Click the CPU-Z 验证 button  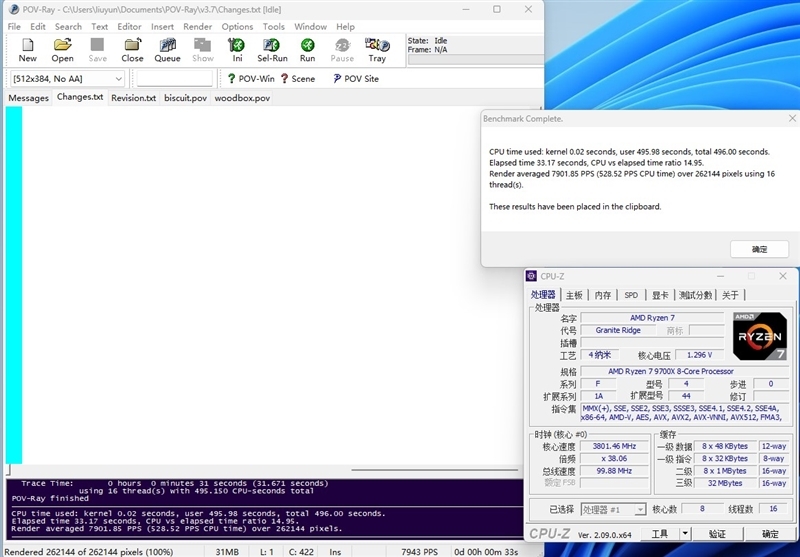pyautogui.click(x=717, y=534)
